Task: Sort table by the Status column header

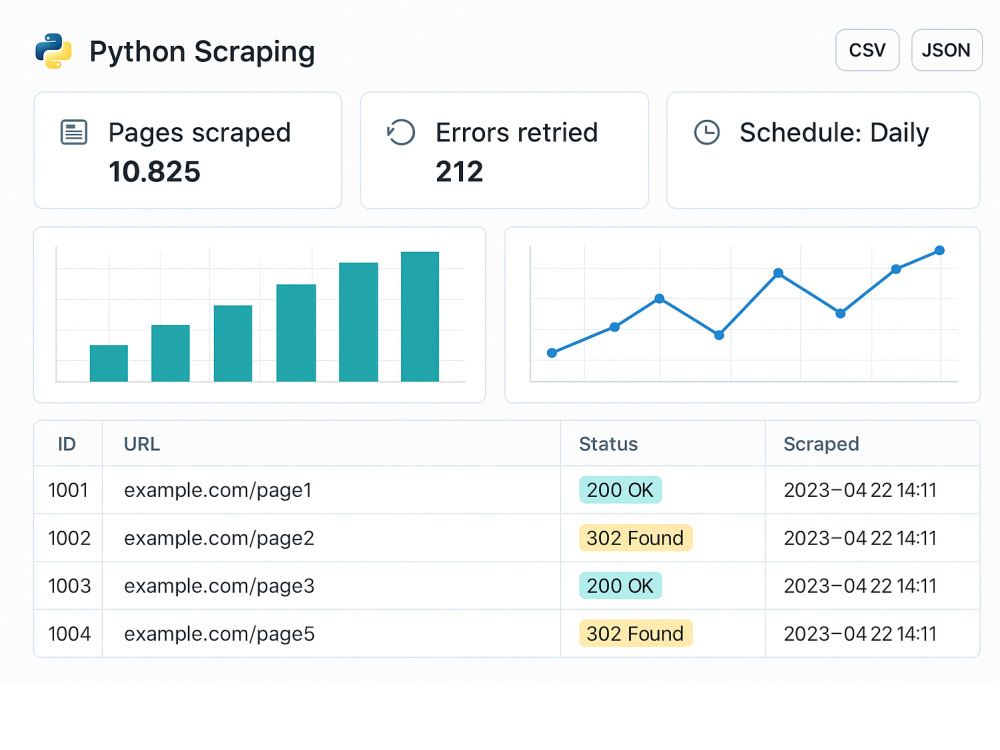Action: (607, 444)
